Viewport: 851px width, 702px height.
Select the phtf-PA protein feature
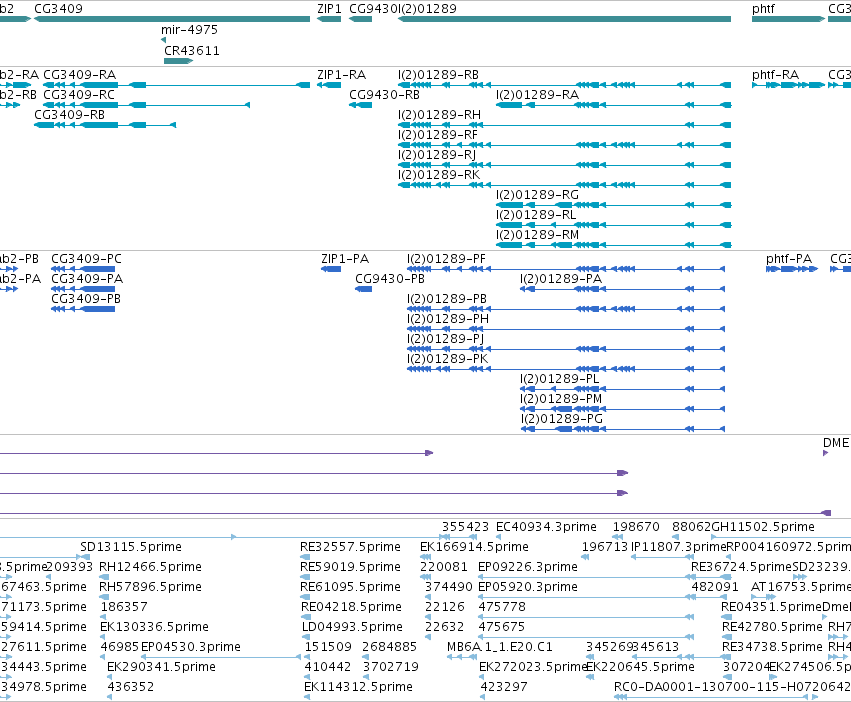click(789, 258)
